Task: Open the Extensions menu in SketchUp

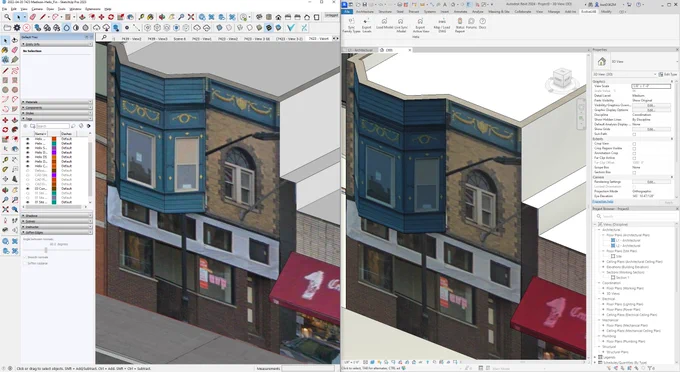Action: [92, 9]
